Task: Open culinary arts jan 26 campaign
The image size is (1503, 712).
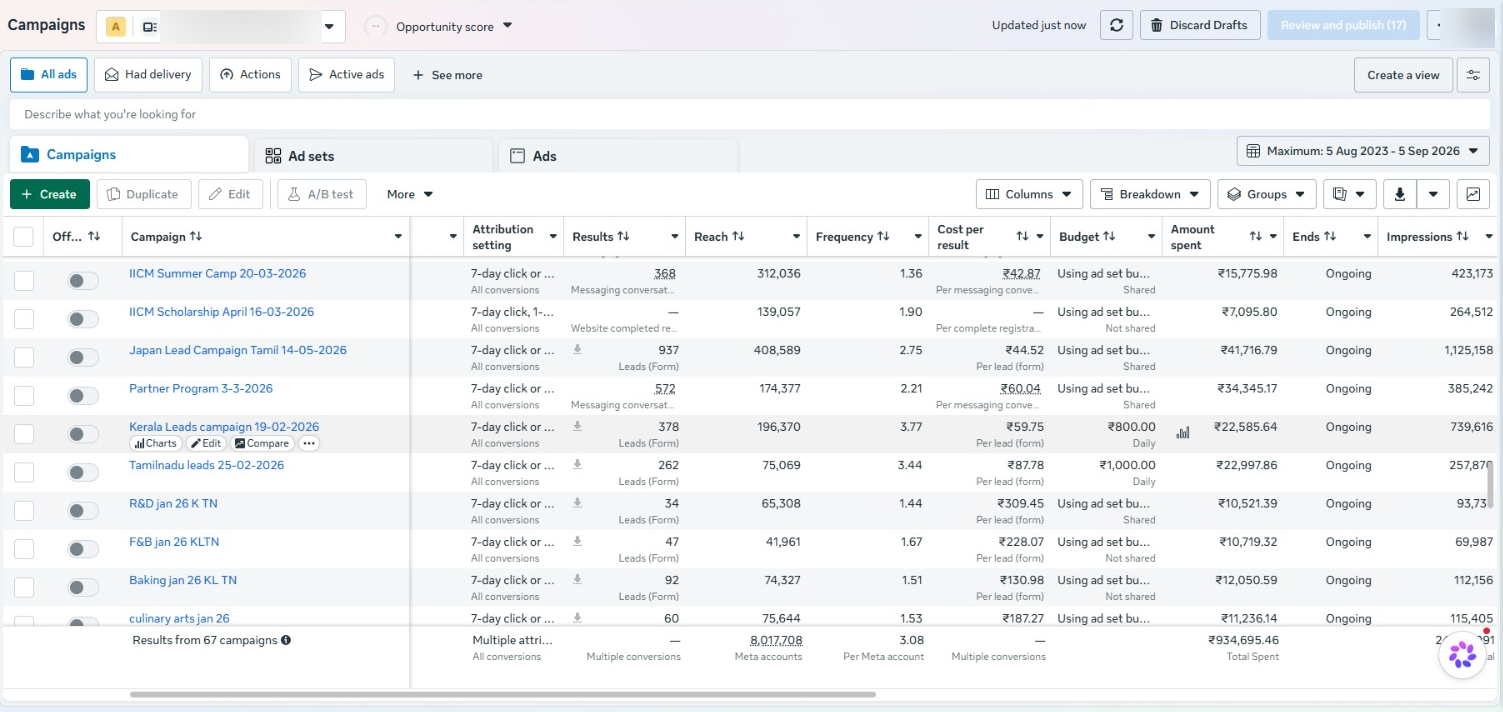Action: 179,618
